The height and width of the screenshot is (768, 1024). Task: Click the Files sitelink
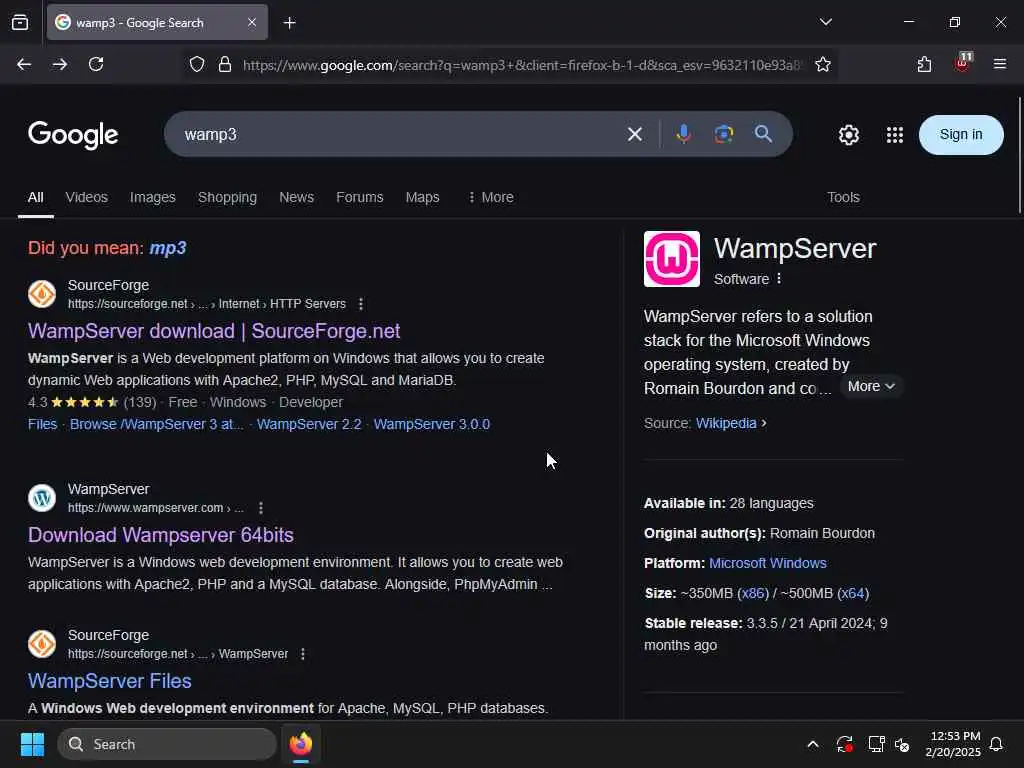(x=42, y=424)
